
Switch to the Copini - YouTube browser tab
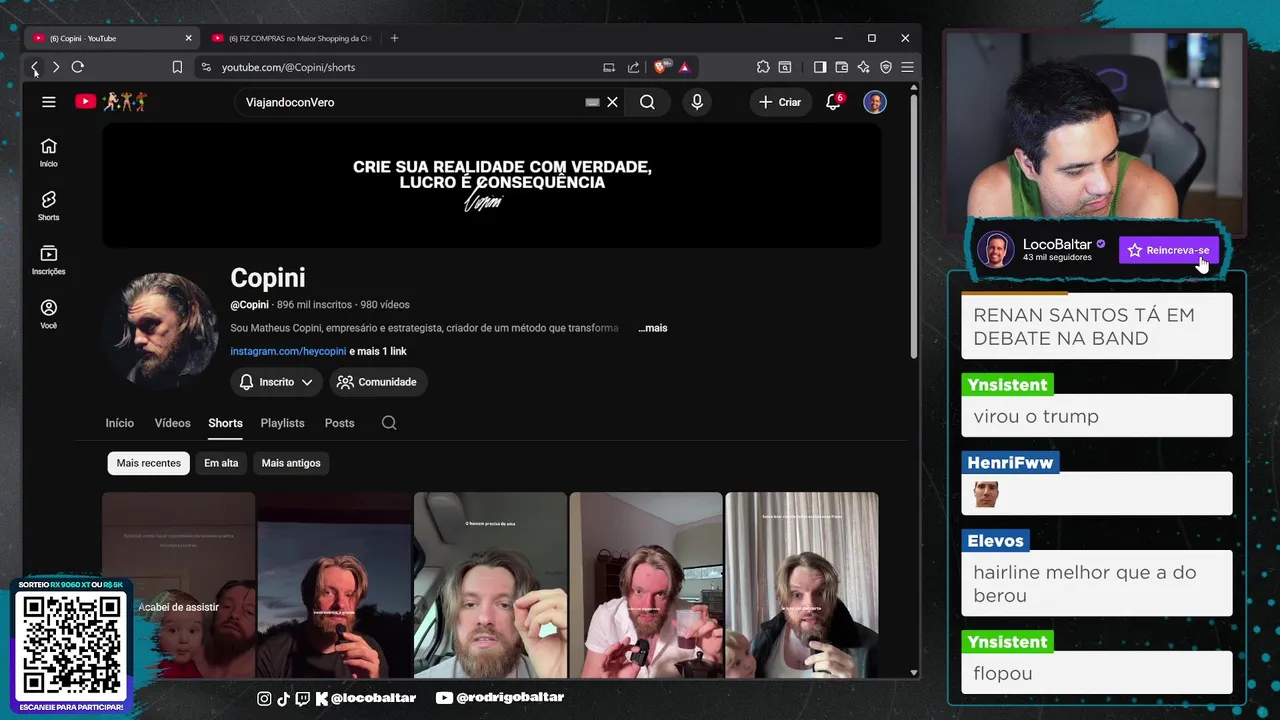point(112,38)
